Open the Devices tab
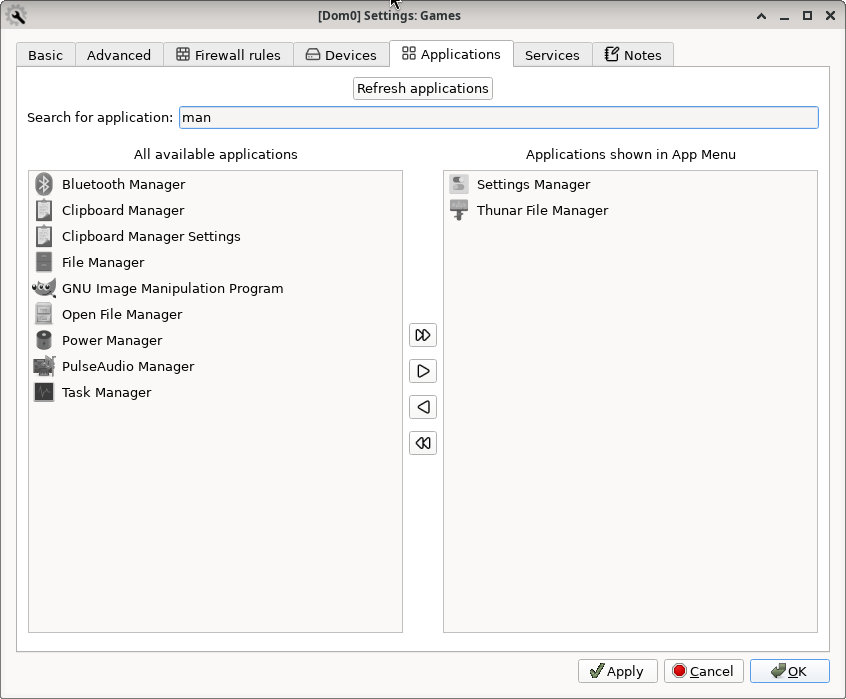This screenshot has width=846, height=699. coord(341,55)
